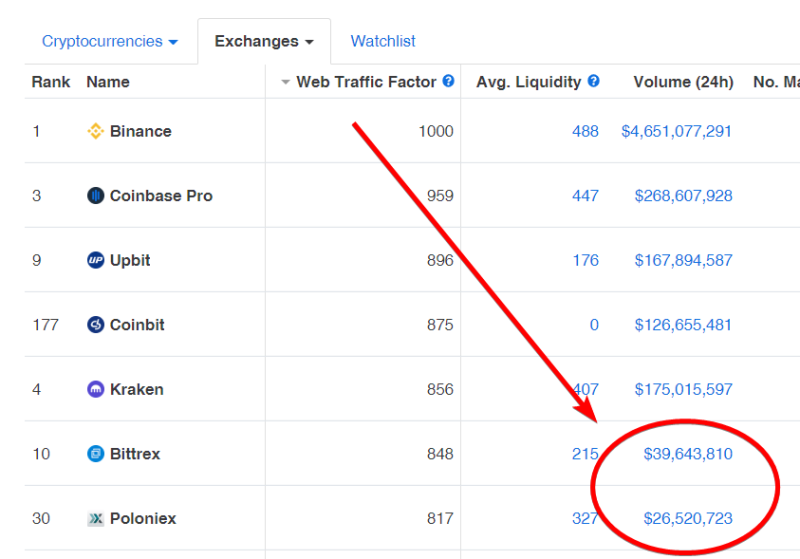Switch to the Watchlist tab
This screenshot has height=559, width=800.
pos(383,41)
